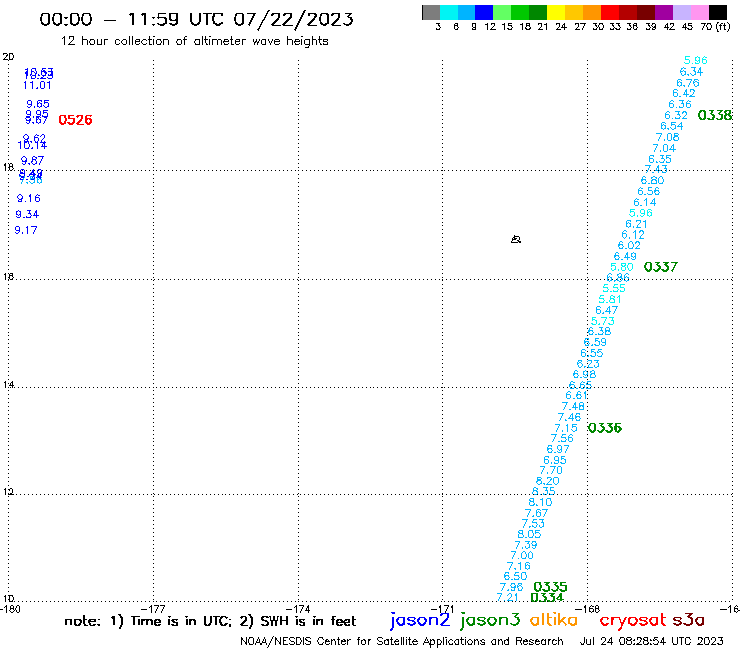
Task: Click the 5.73 wave height value
Action: [x=603, y=321]
